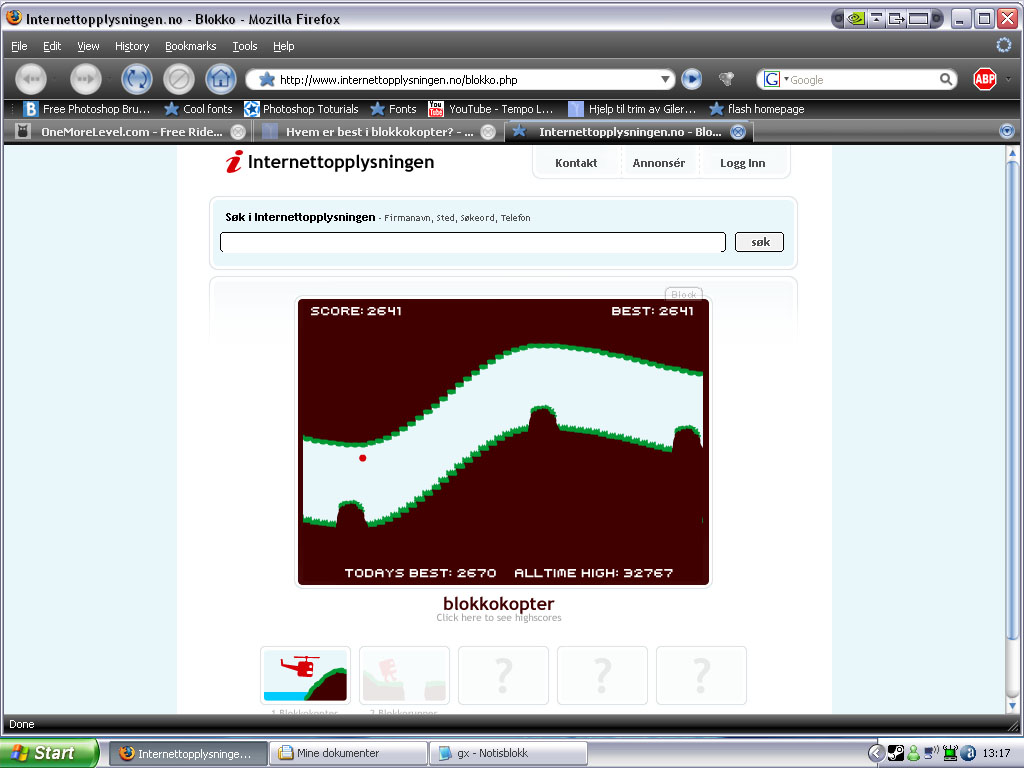Open the Edit menu
The width and height of the screenshot is (1024, 768).
pos(52,46)
